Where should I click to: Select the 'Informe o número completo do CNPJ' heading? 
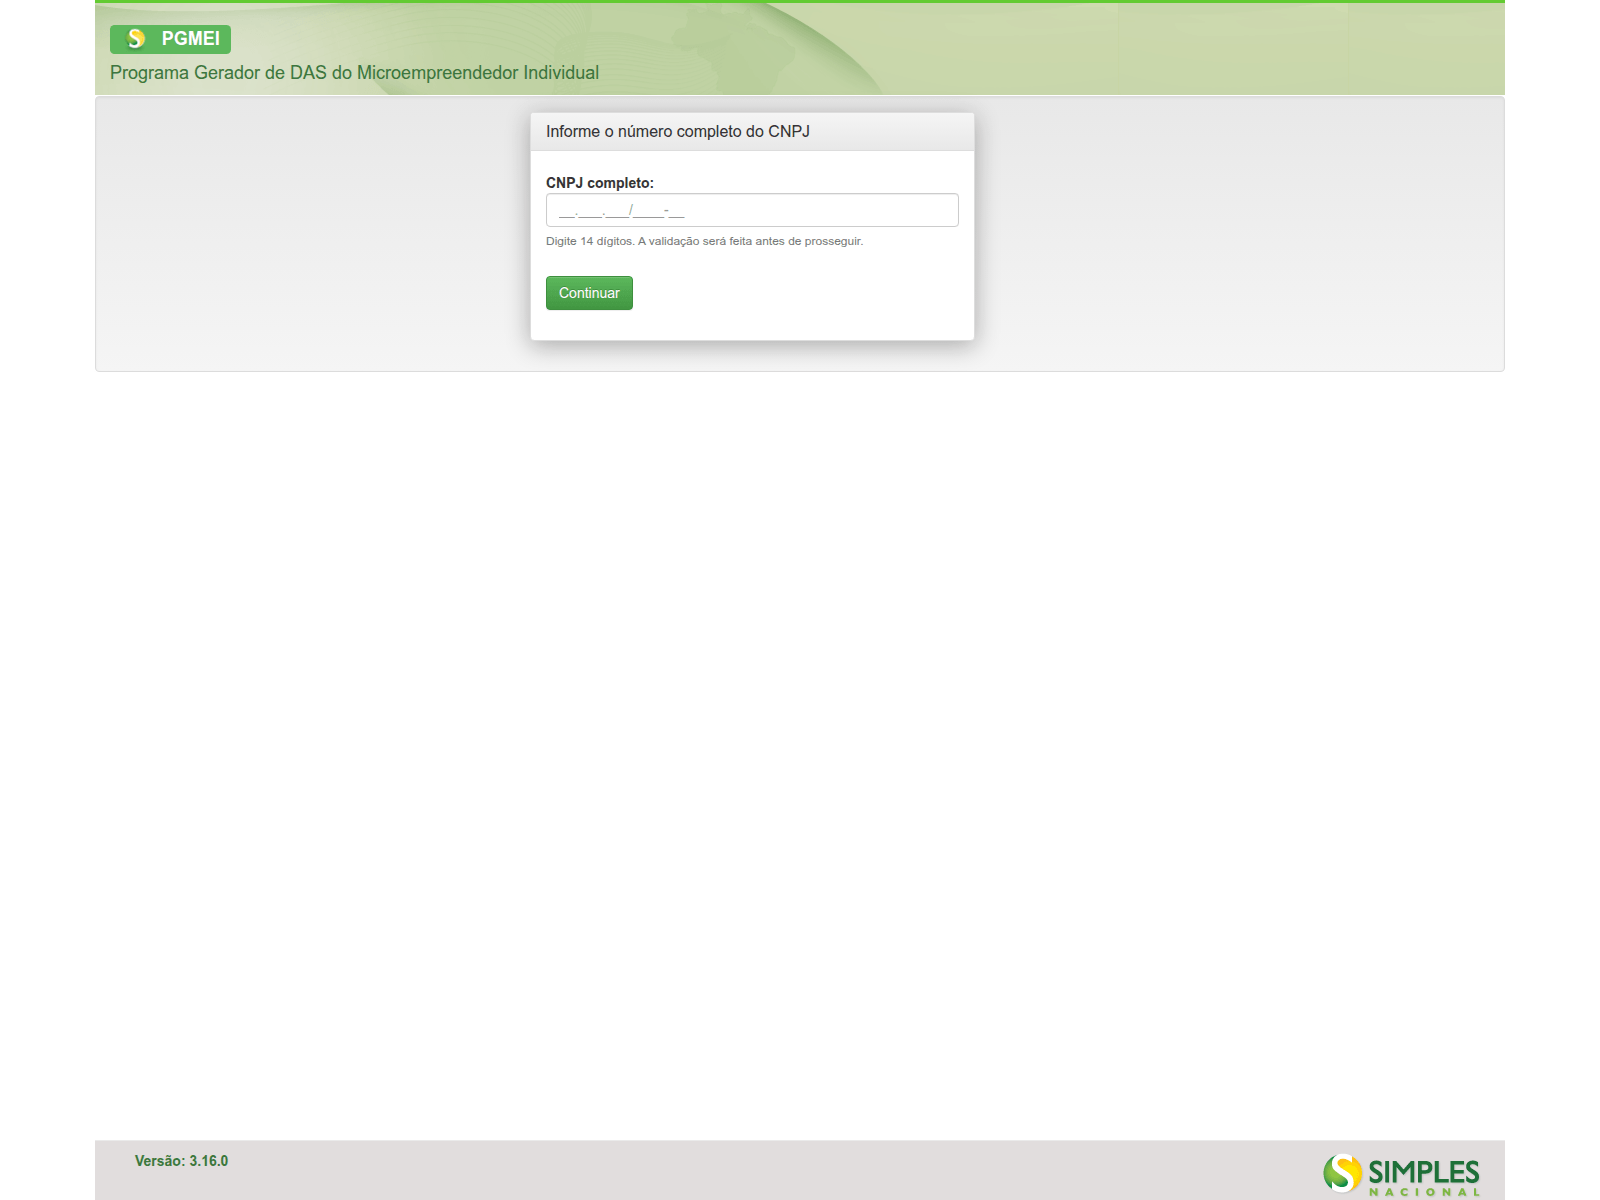pos(678,132)
